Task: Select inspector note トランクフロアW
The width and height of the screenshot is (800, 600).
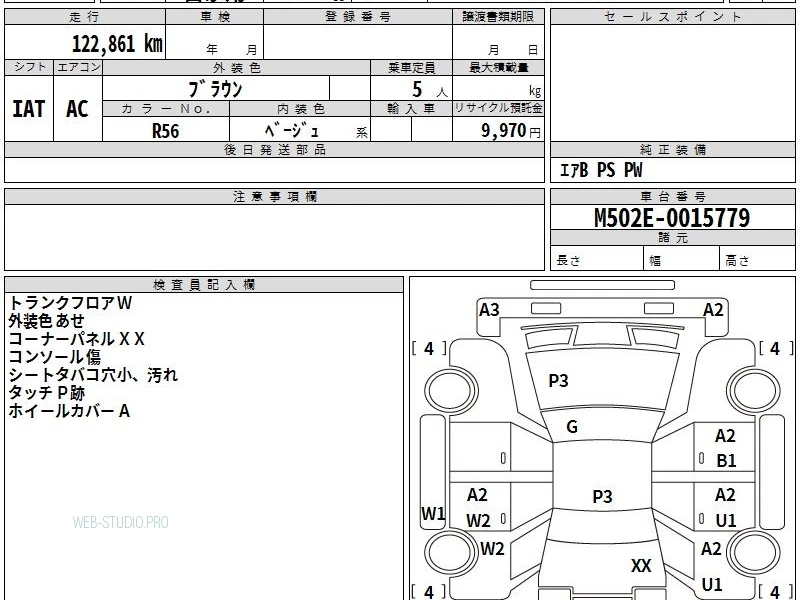Action: [70, 303]
